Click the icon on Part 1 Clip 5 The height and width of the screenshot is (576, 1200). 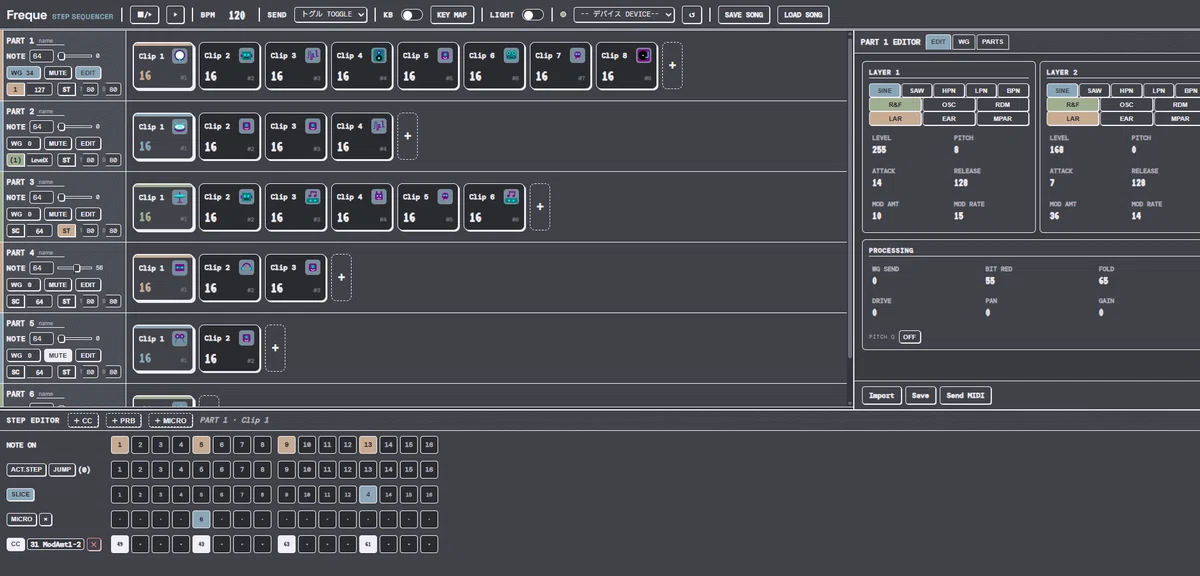click(x=445, y=56)
